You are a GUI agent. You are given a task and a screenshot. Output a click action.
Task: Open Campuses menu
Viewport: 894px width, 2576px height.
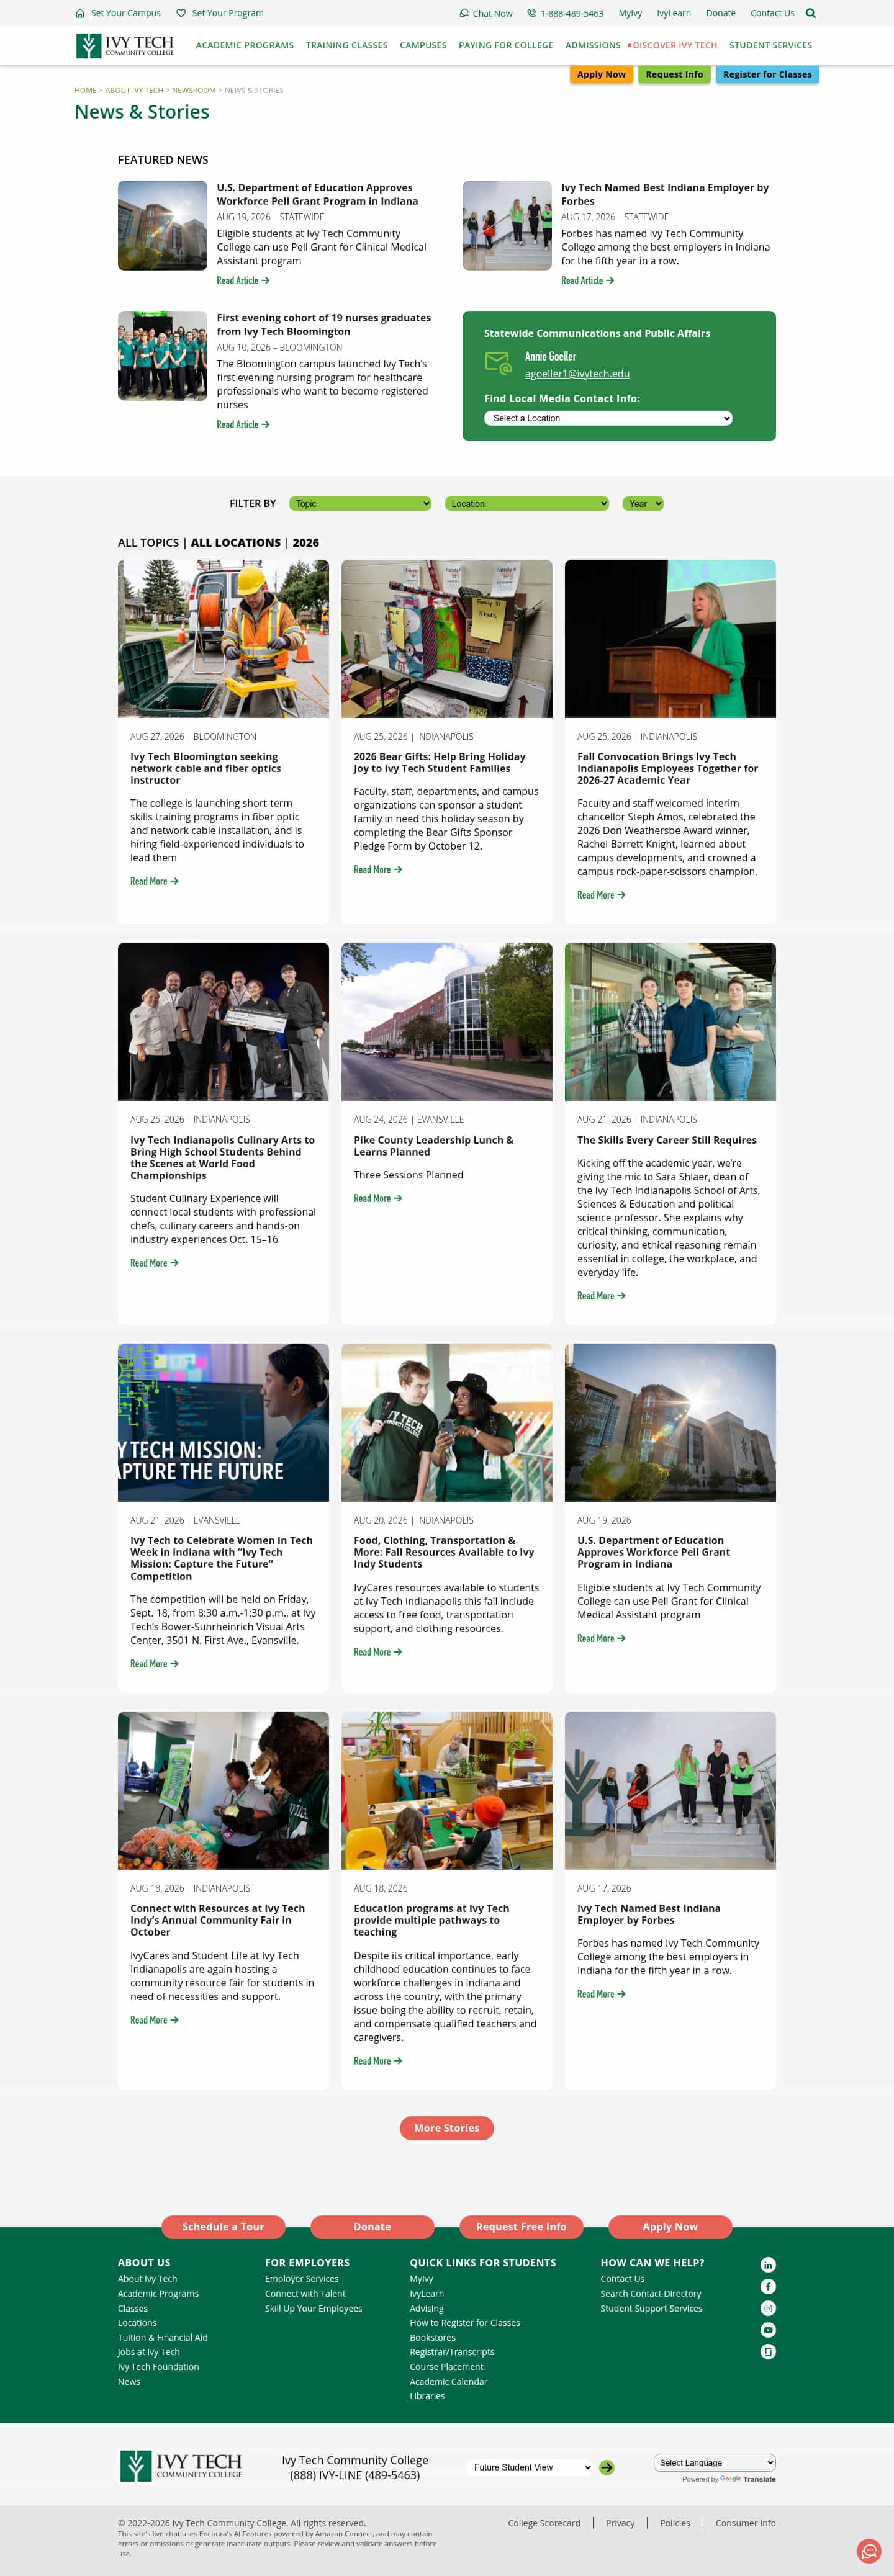click(423, 45)
